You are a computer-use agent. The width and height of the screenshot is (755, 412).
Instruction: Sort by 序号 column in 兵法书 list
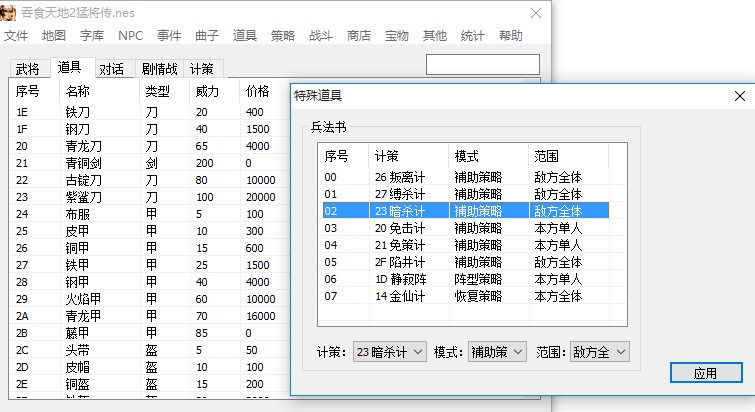pyautogui.click(x=343, y=156)
